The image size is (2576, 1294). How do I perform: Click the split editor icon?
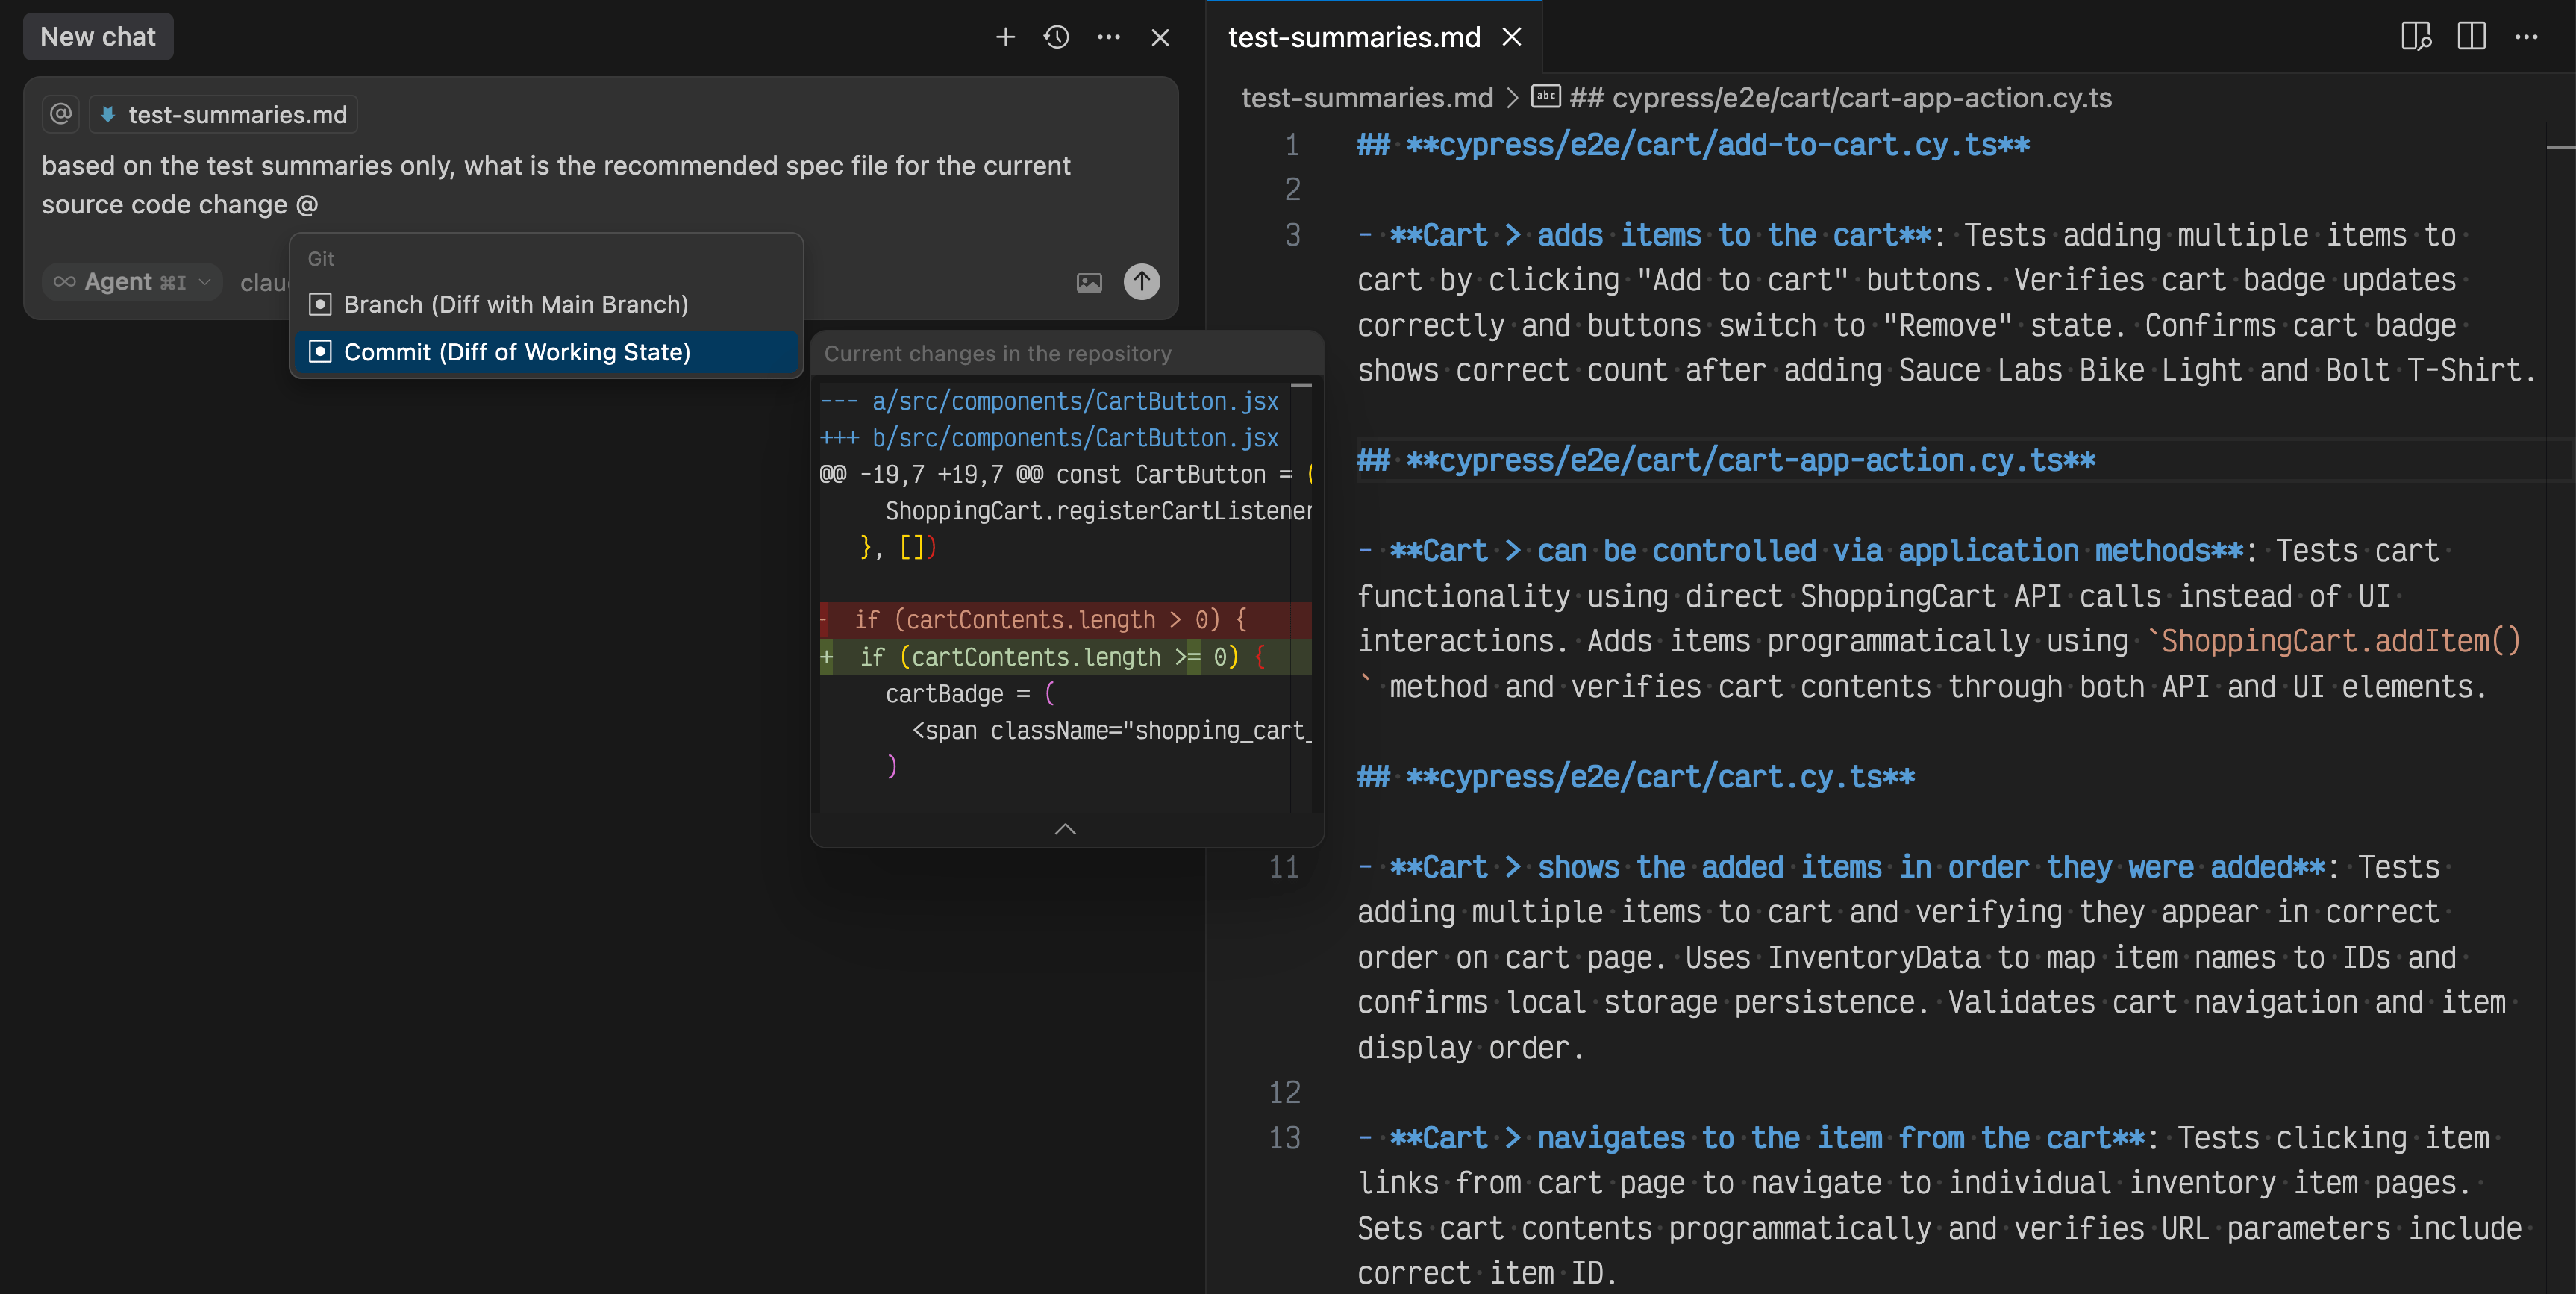point(2471,37)
